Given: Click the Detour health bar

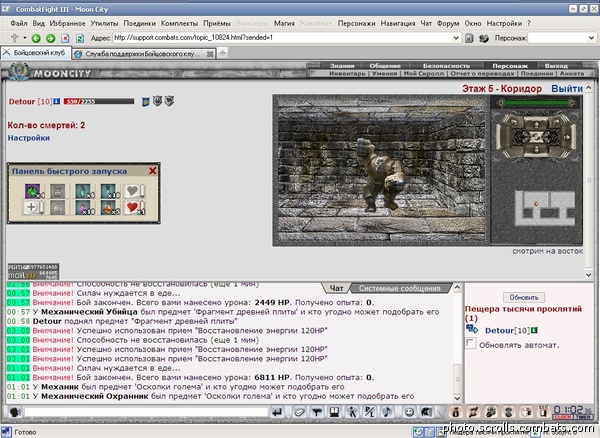Looking at the screenshot, I should 99,101.
